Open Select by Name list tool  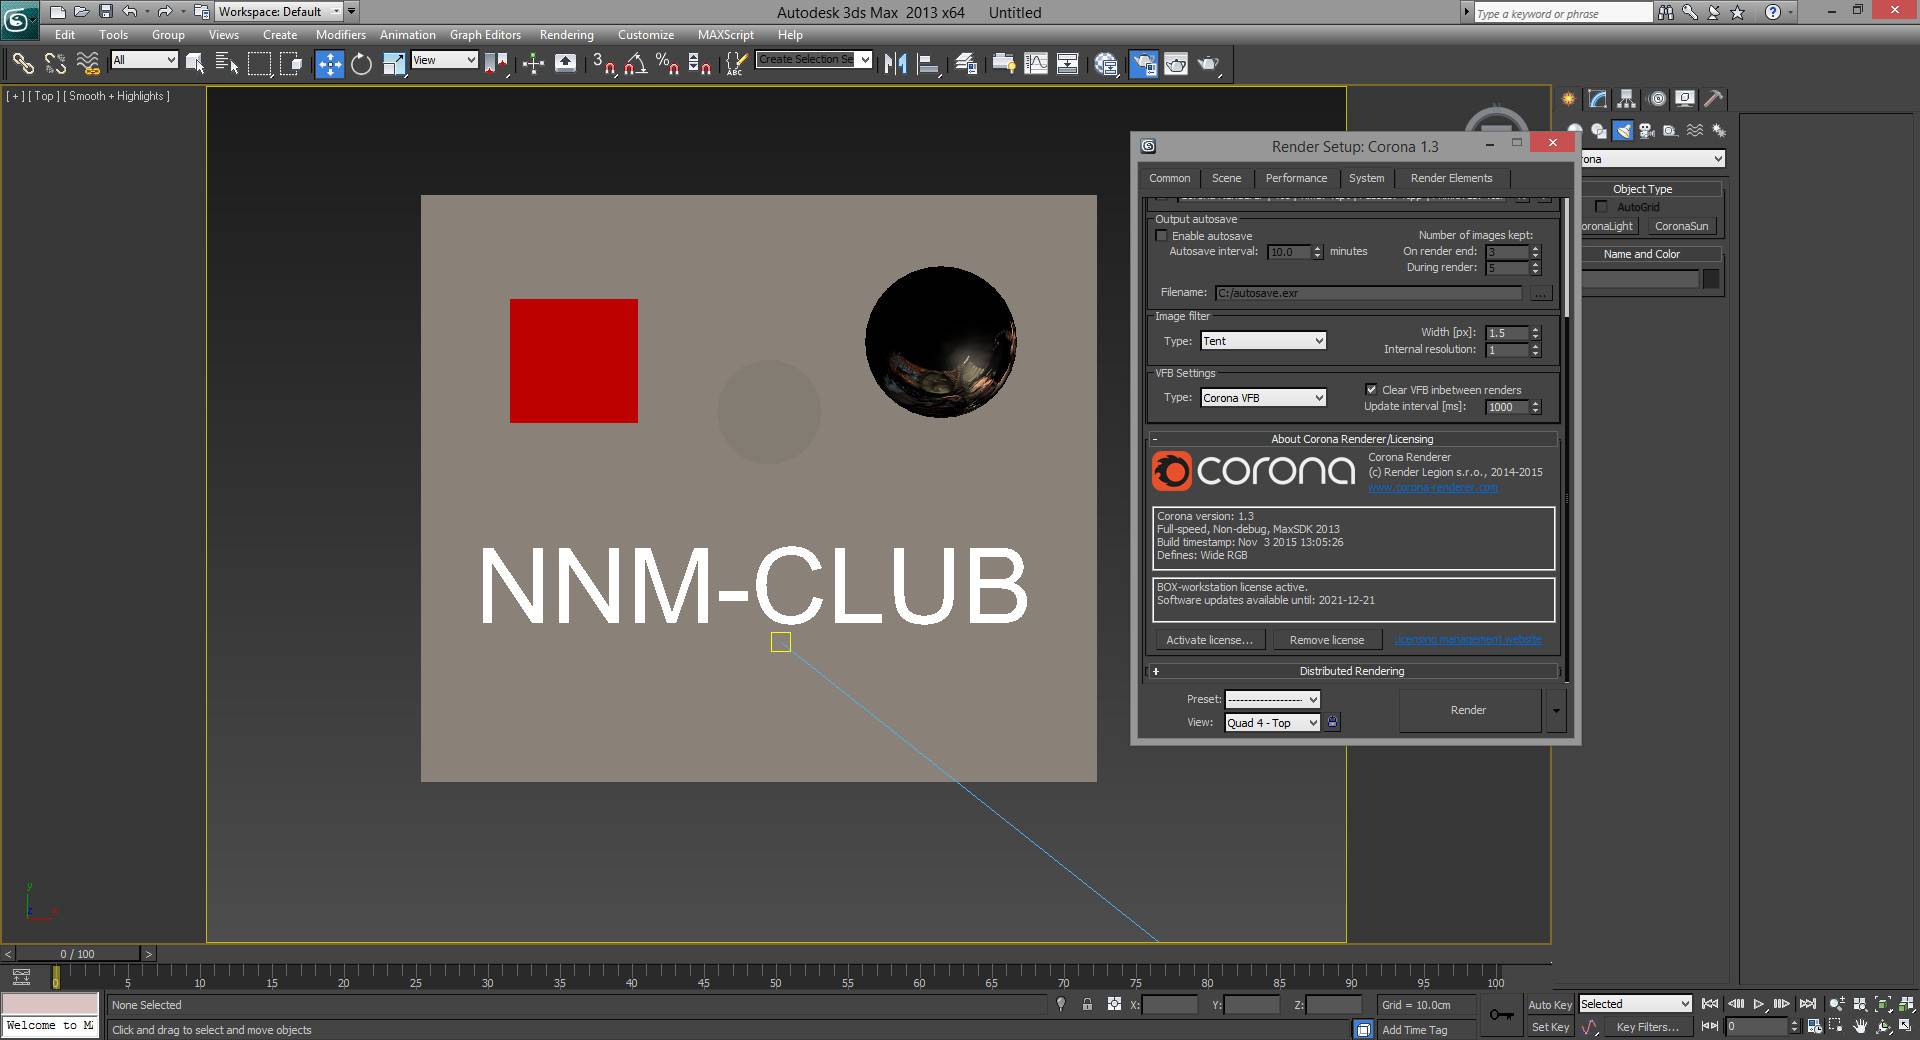[x=227, y=64]
